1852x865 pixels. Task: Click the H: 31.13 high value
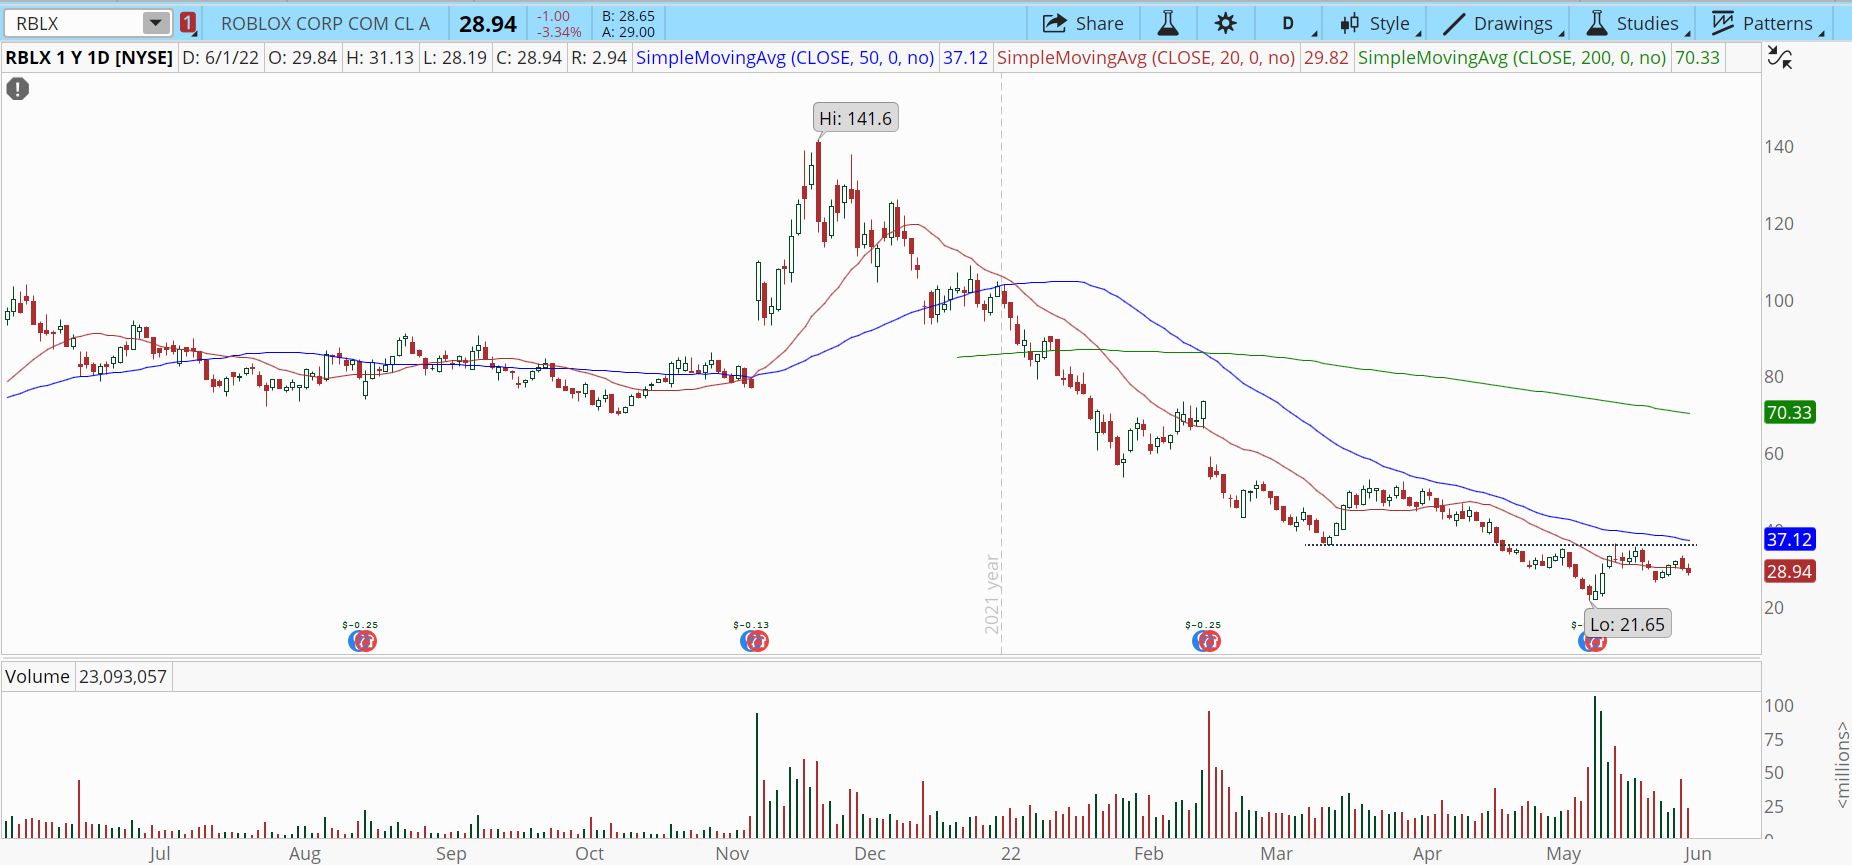point(380,58)
